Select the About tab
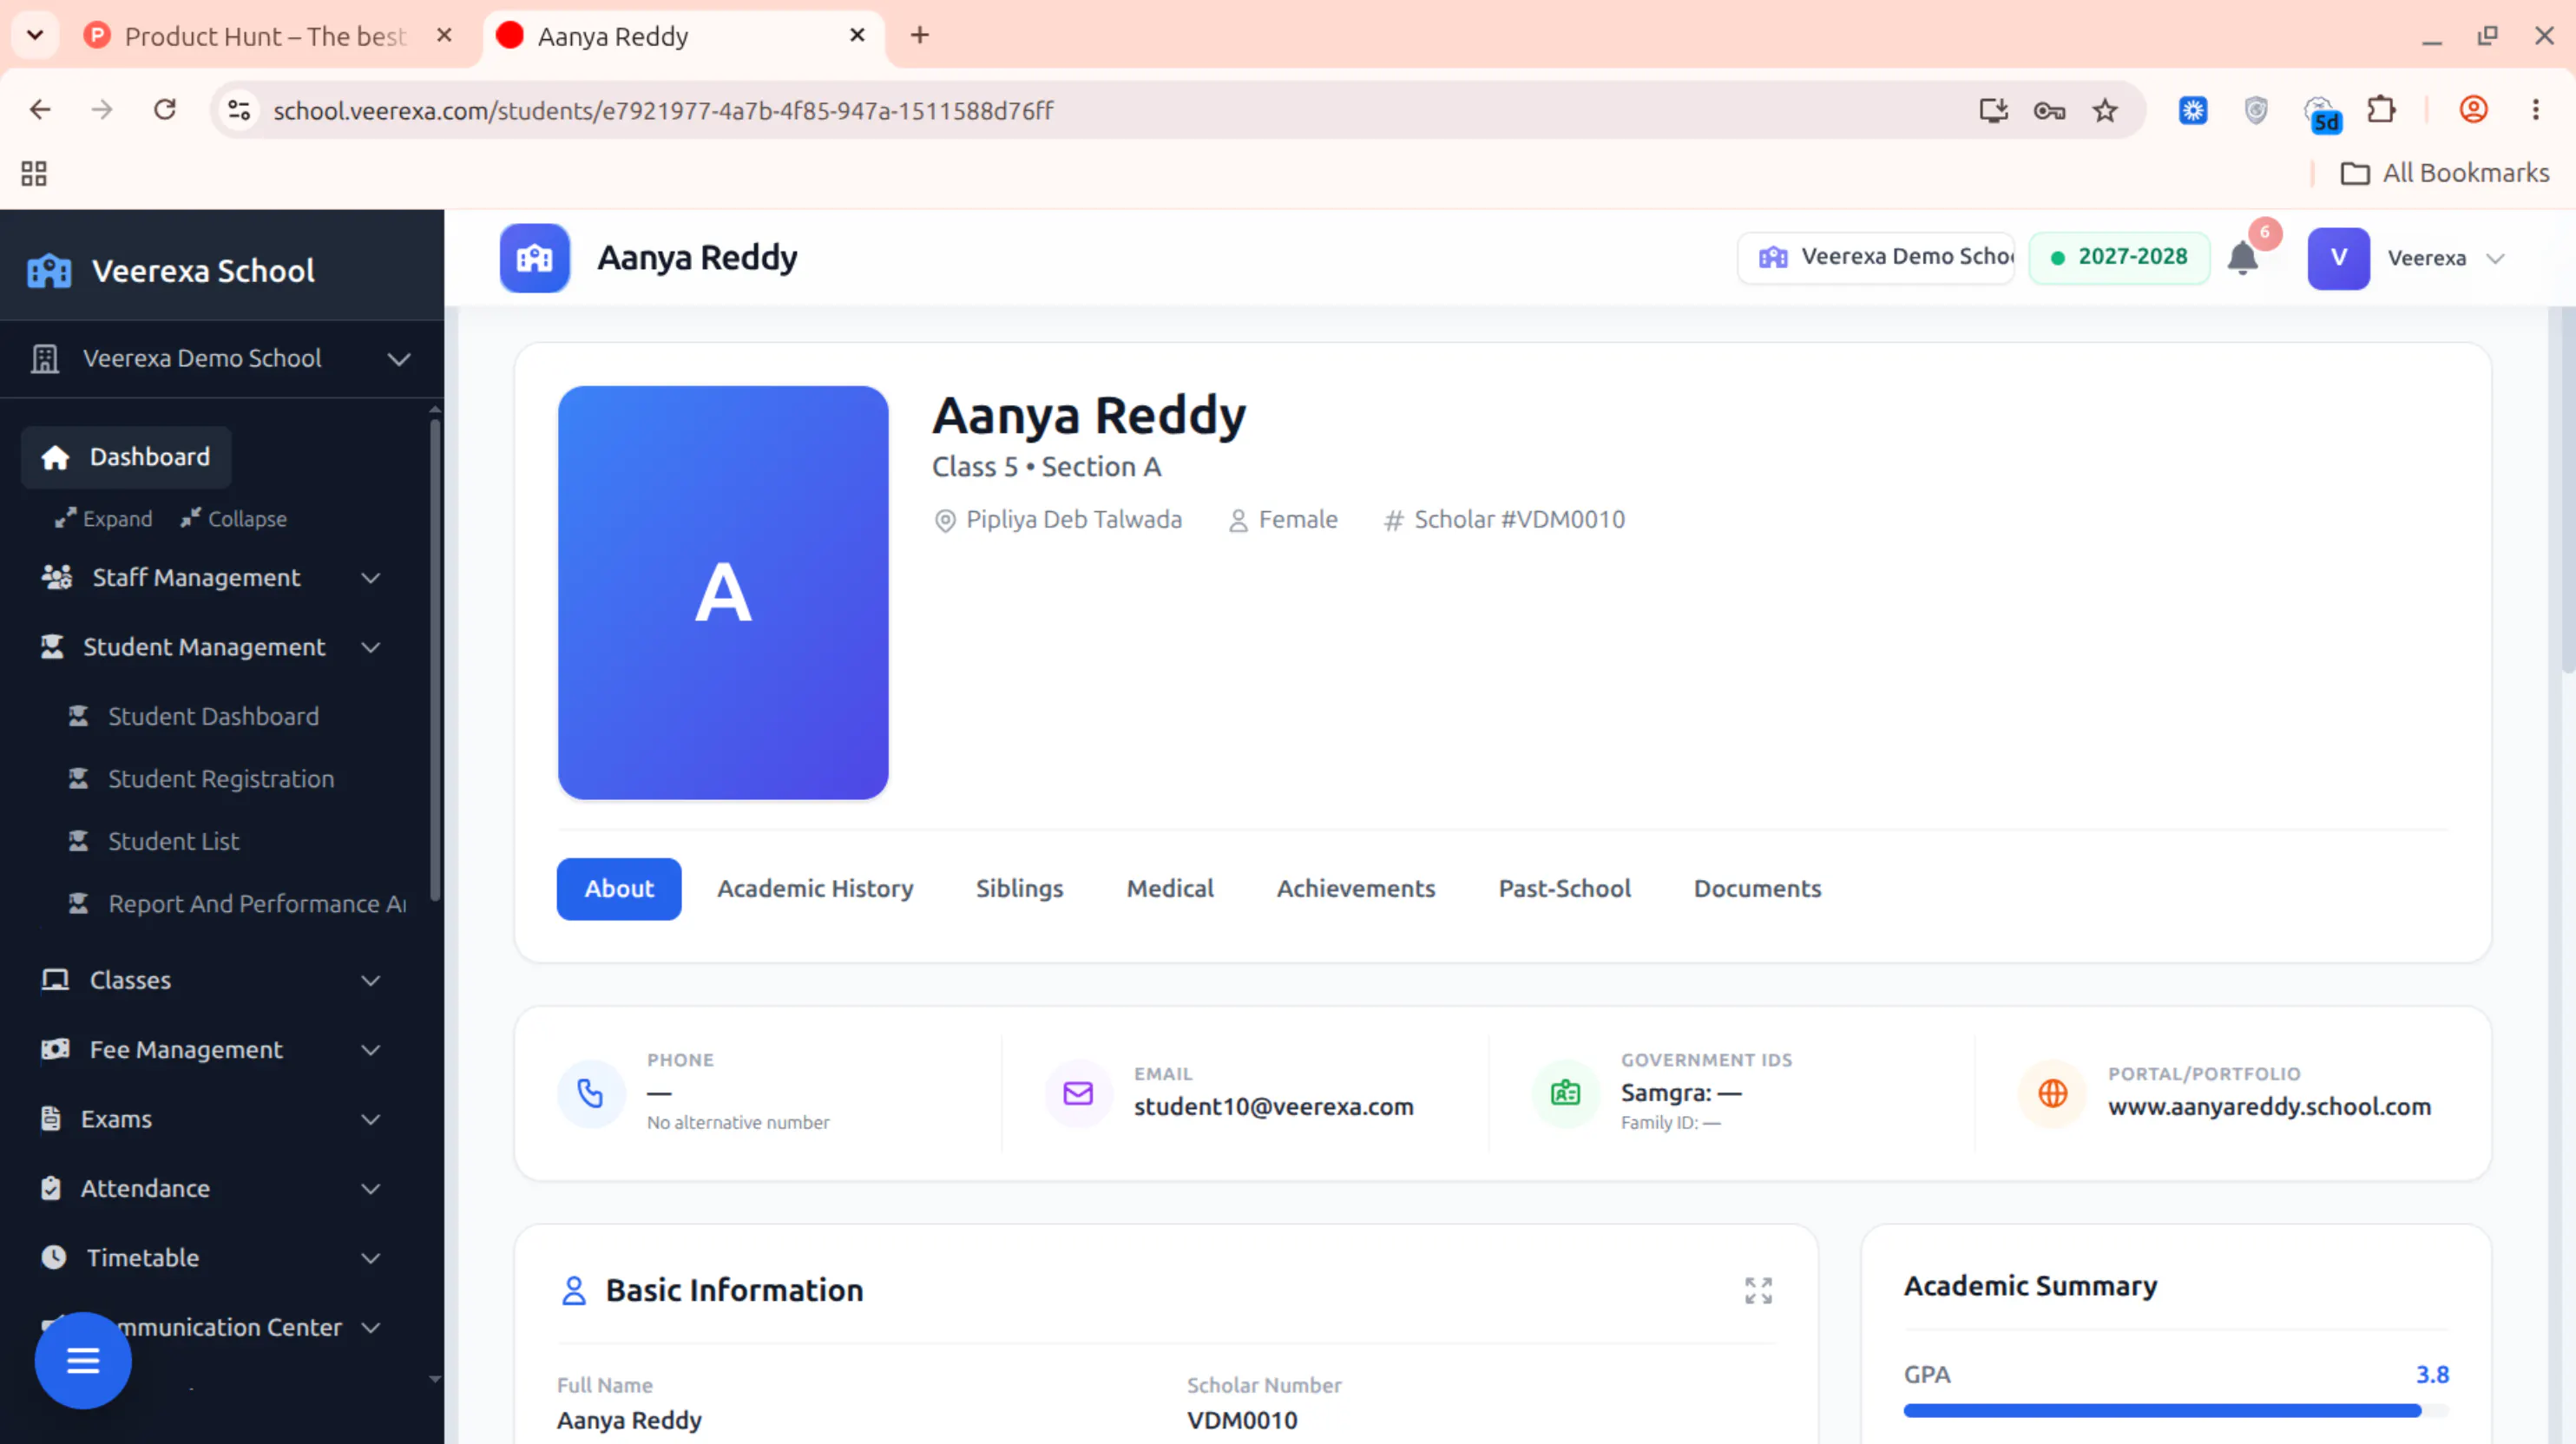 (x=619, y=888)
